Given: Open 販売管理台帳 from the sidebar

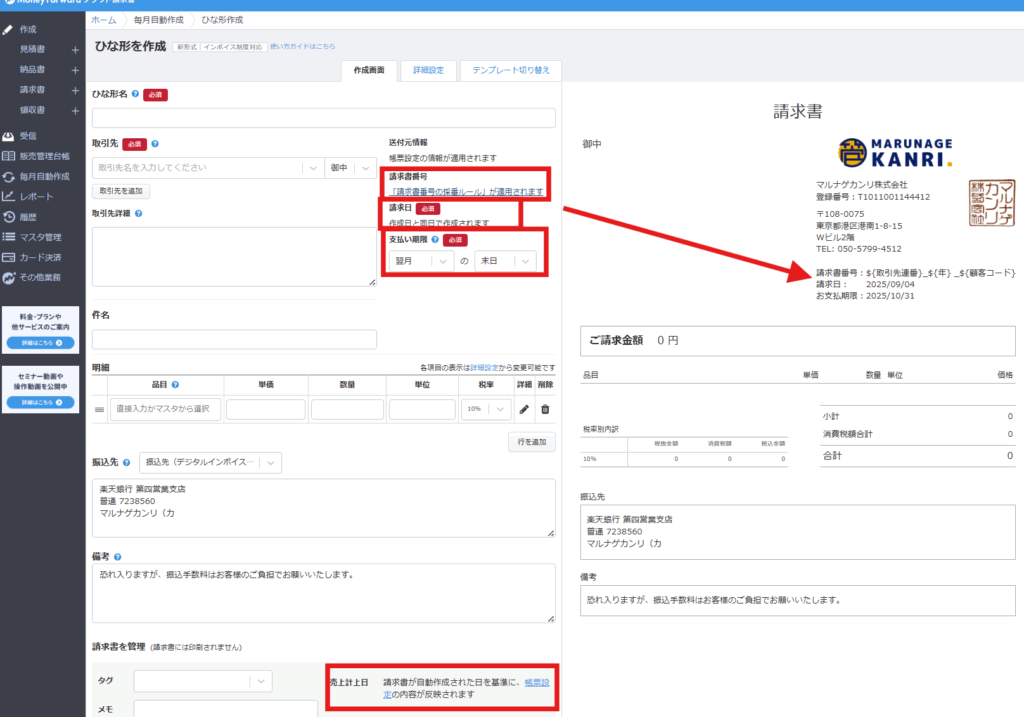Looking at the screenshot, I should [44, 156].
